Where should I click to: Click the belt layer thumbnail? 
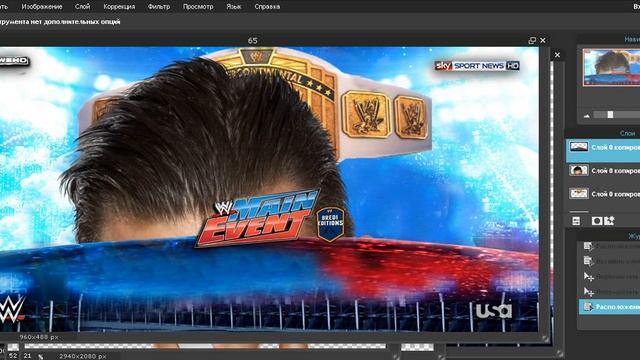[x=579, y=193]
